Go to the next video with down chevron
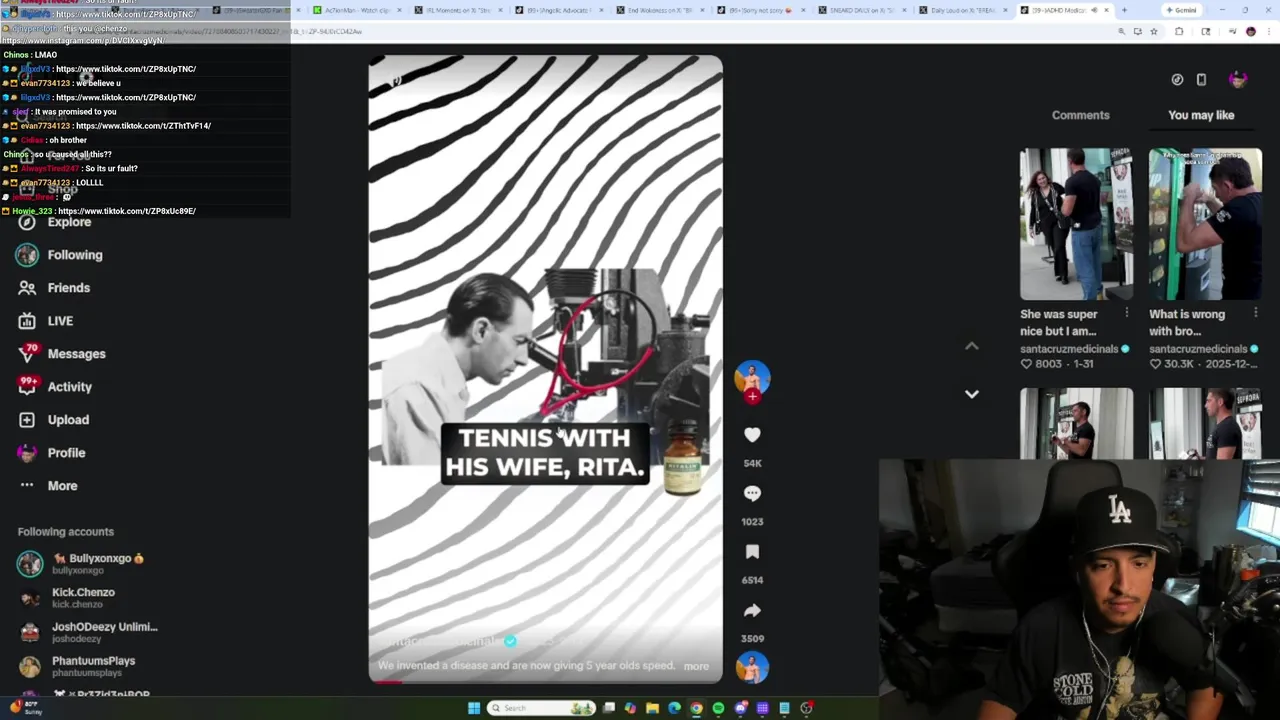The height and width of the screenshot is (720, 1280). [971, 394]
